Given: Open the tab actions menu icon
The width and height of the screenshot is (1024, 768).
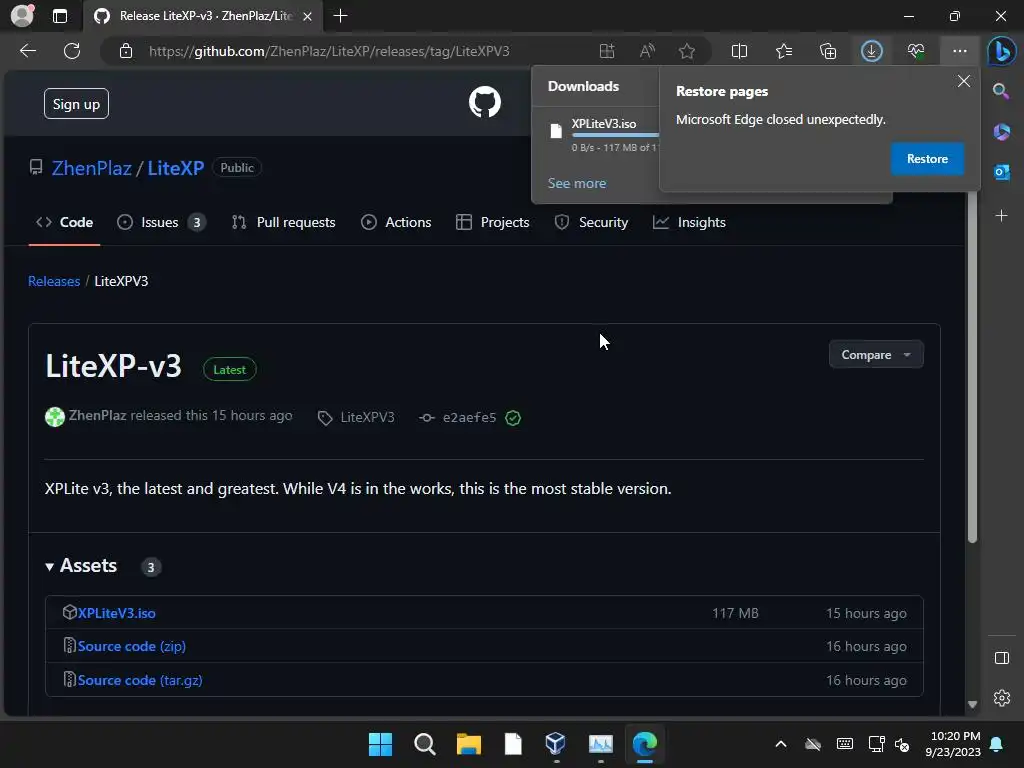Looking at the screenshot, I should [x=60, y=16].
